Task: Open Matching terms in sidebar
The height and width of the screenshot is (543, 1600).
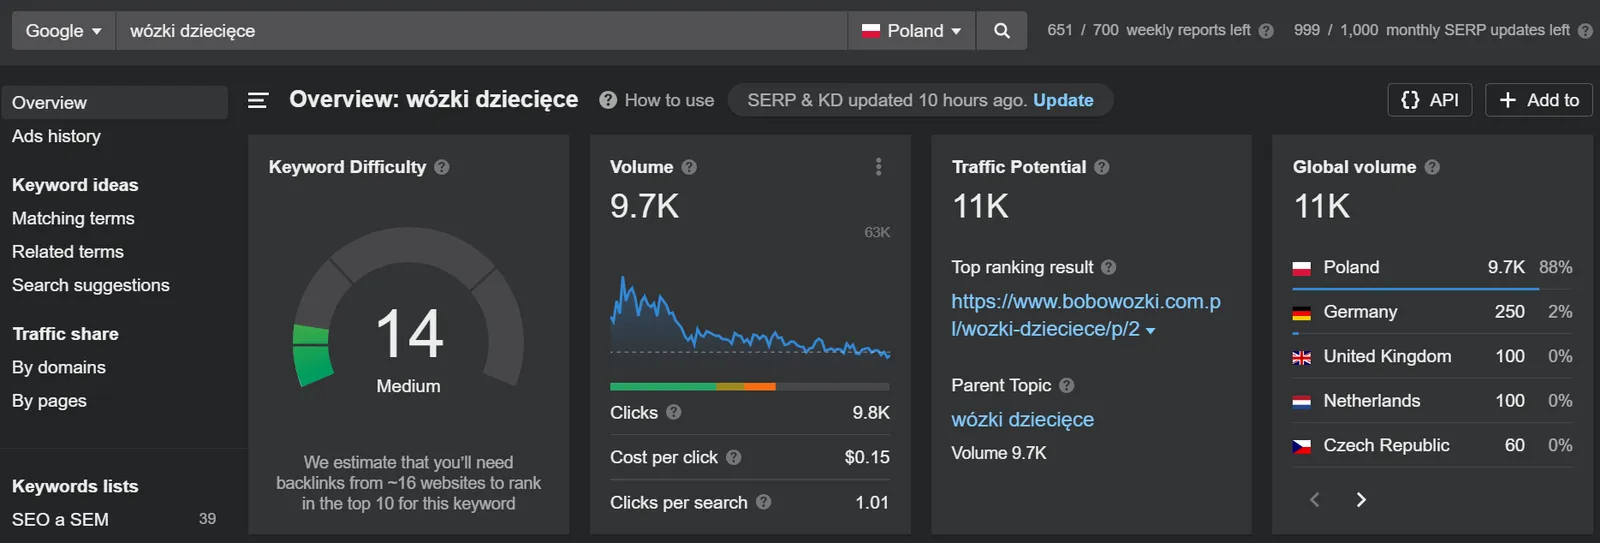Action: (73, 218)
